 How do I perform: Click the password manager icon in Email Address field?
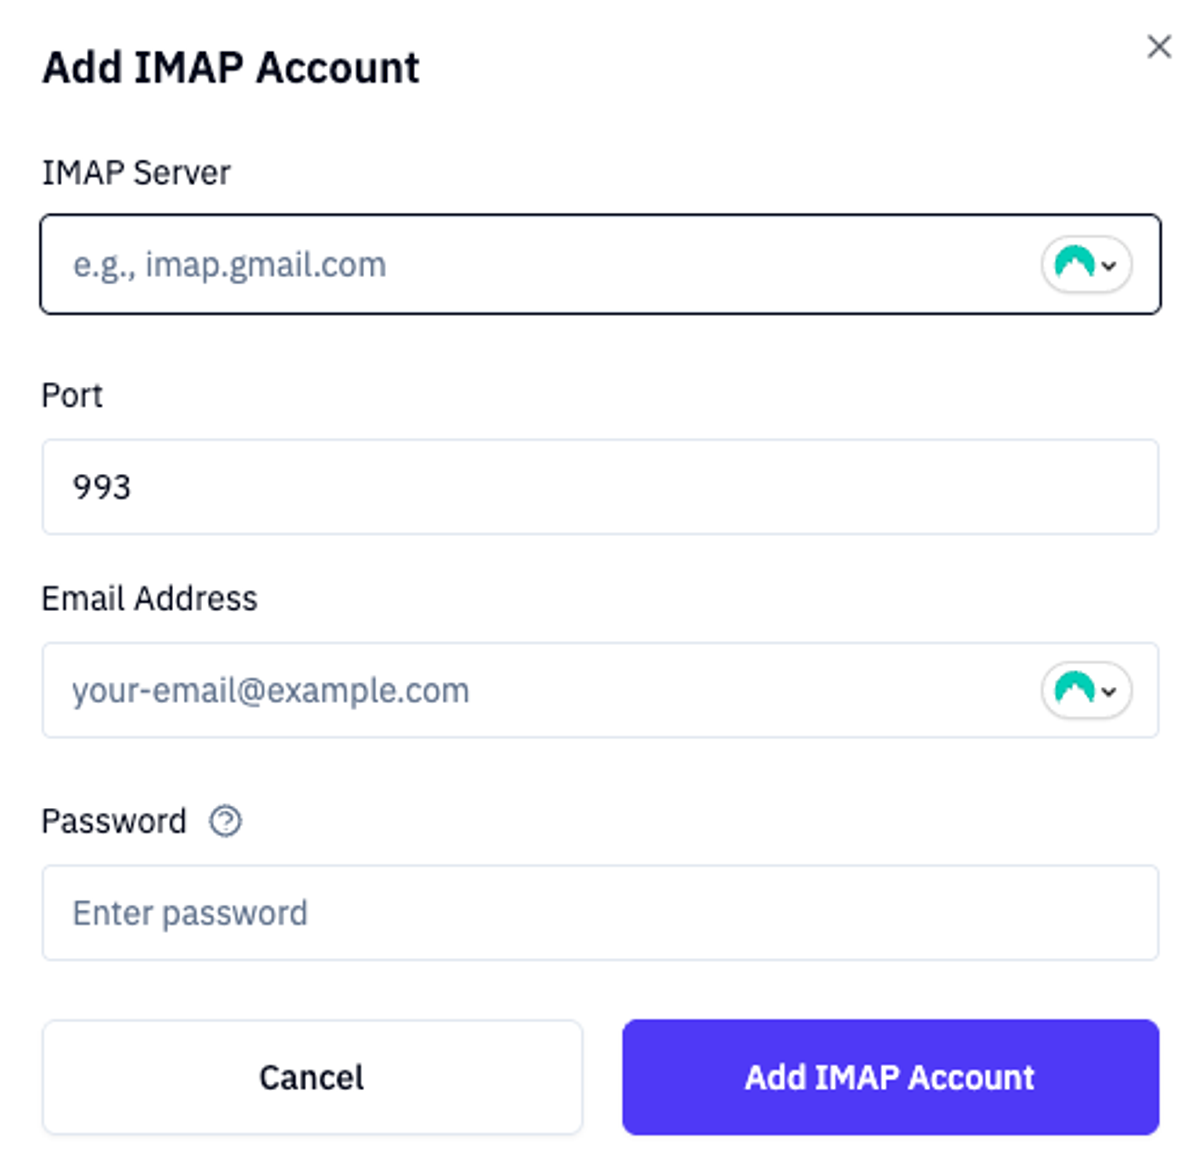[1074, 690]
